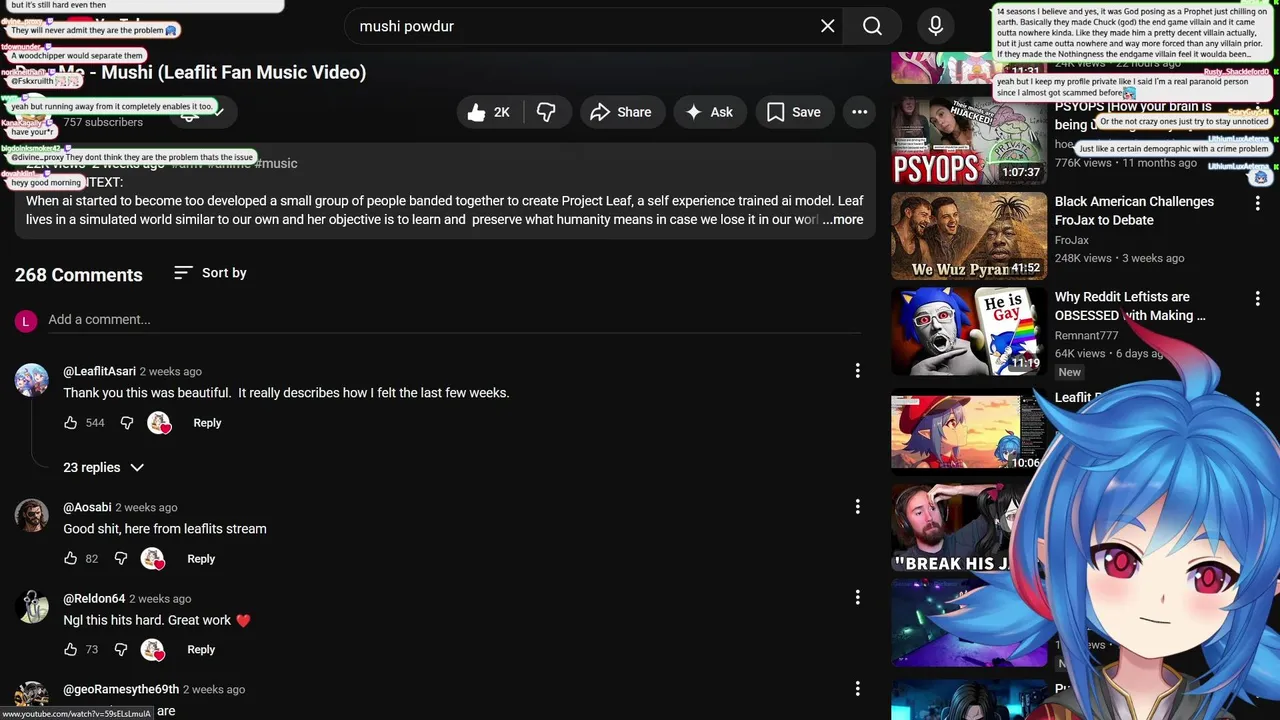The height and width of the screenshot is (720, 1280).
Task: Click the '268 Comments' count heading
Action: coord(79,275)
